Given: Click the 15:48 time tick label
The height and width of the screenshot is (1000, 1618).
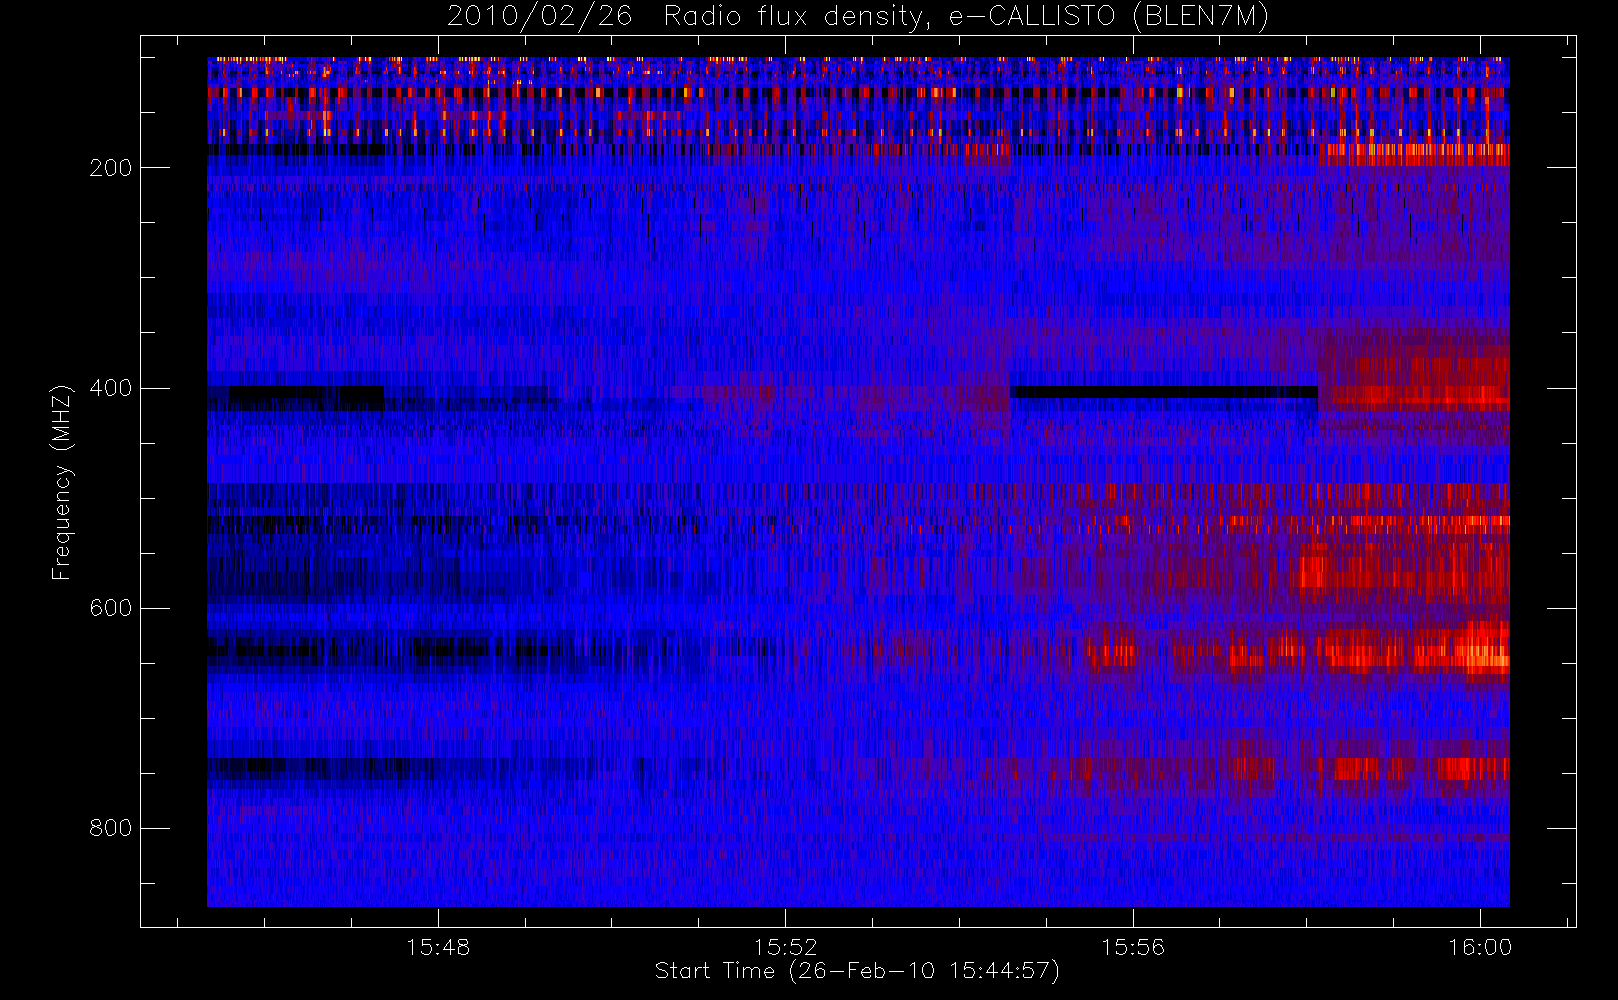Looking at the screenshot, I should (438, 947).
